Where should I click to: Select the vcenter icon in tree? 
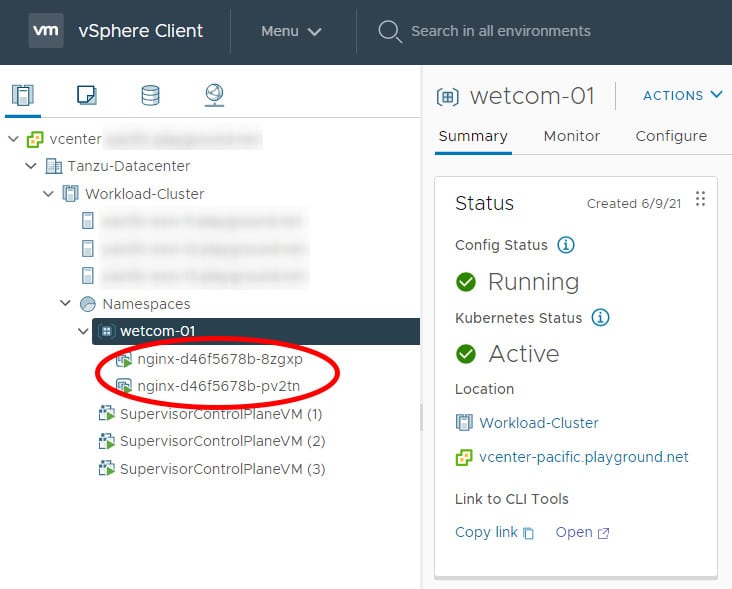pyautogui.click(x=35, y=139)
